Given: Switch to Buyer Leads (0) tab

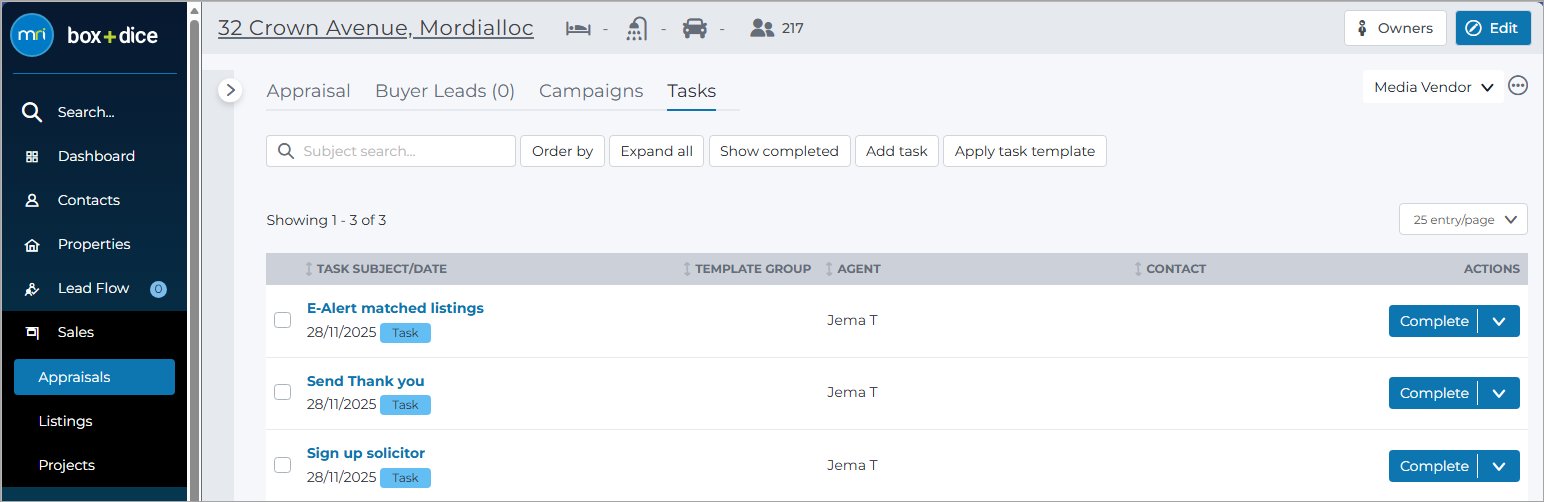Looking at the screenshot, I should click(445, 91).
